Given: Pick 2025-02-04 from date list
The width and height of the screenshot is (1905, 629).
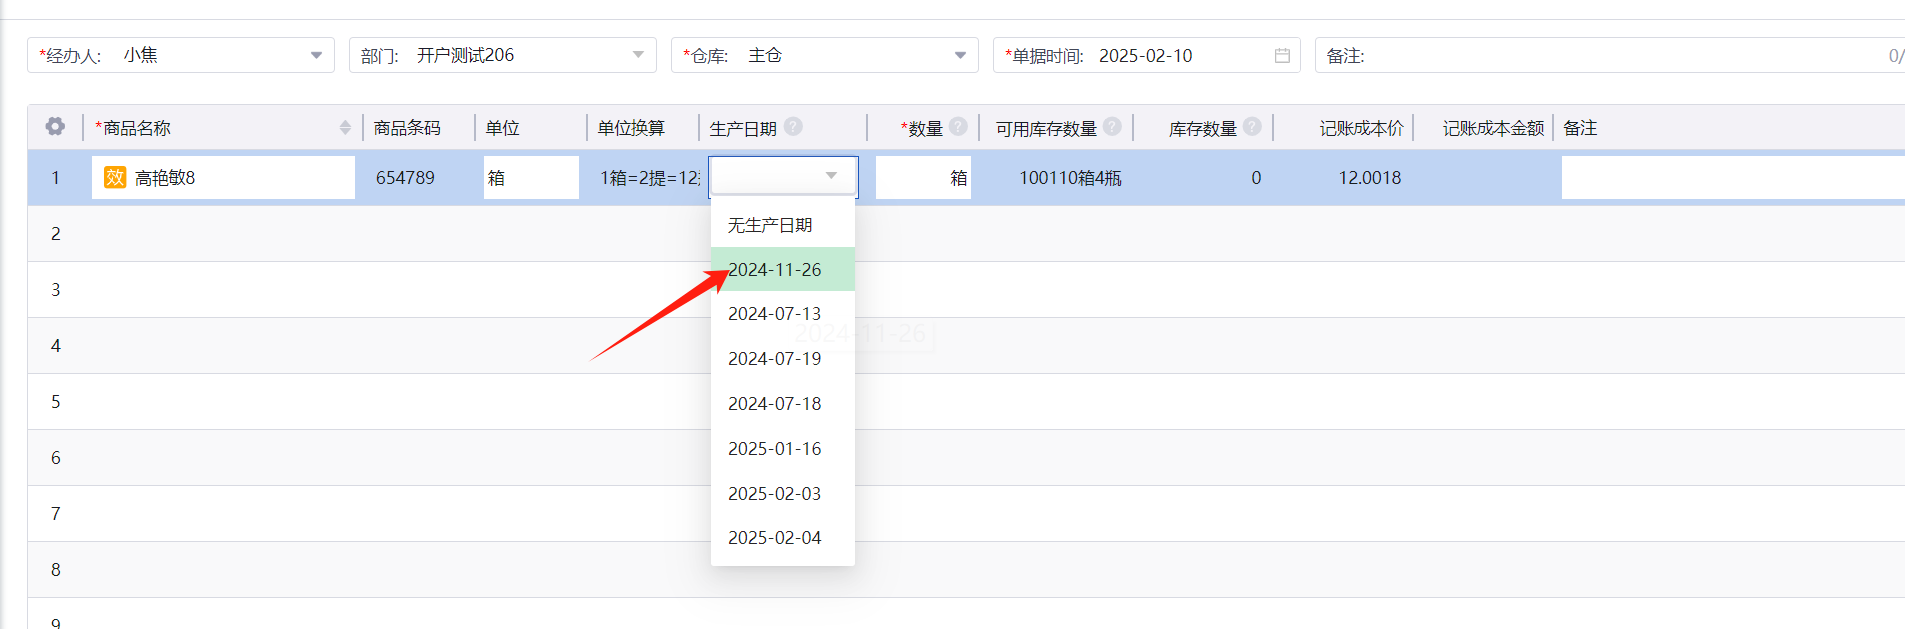Looking at the screenshot, I should coord(775,538).
